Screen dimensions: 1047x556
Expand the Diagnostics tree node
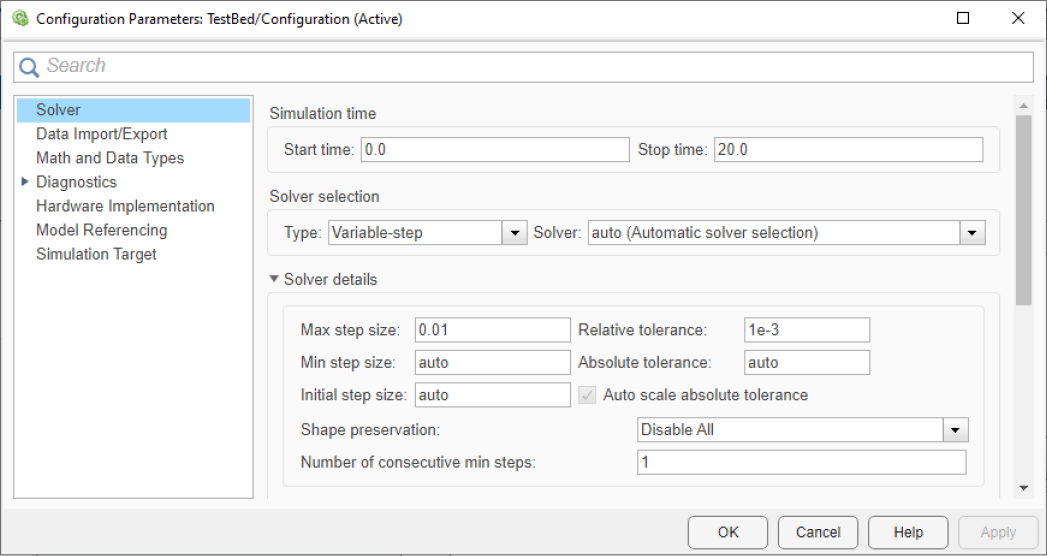click(x=25, y=182)
